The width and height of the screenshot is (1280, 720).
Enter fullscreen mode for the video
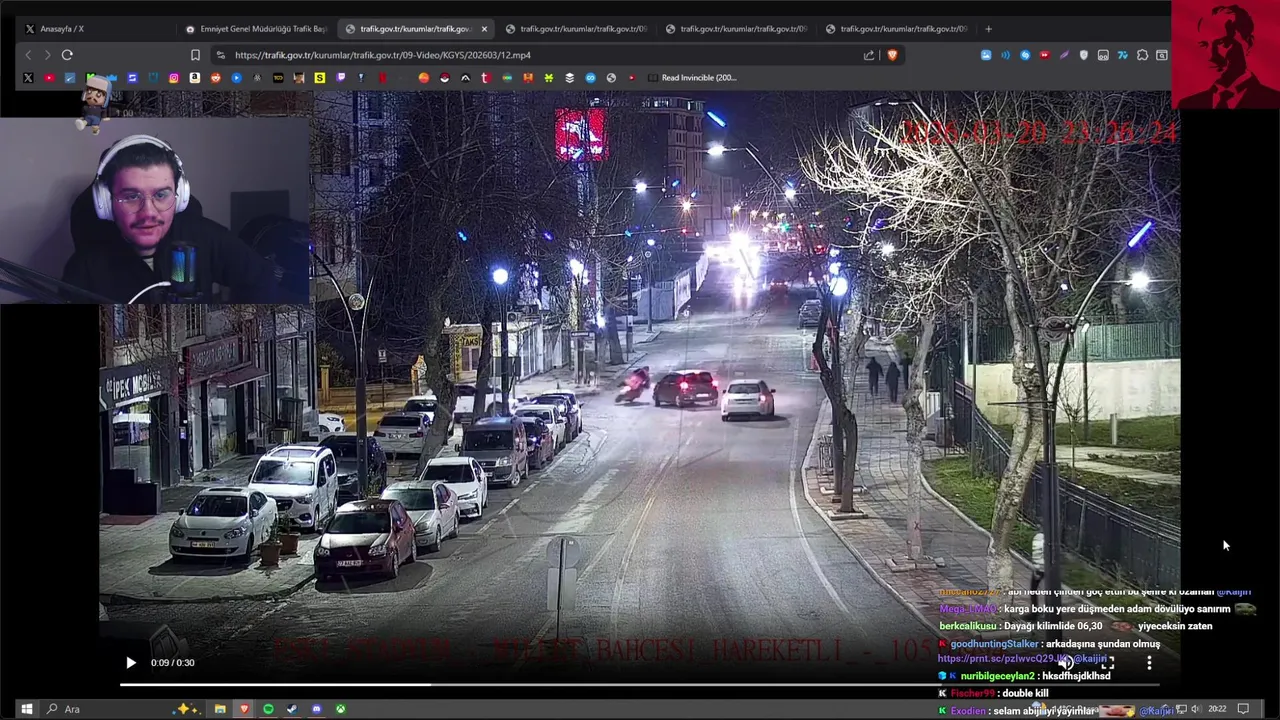click(x=1108, y=662)
